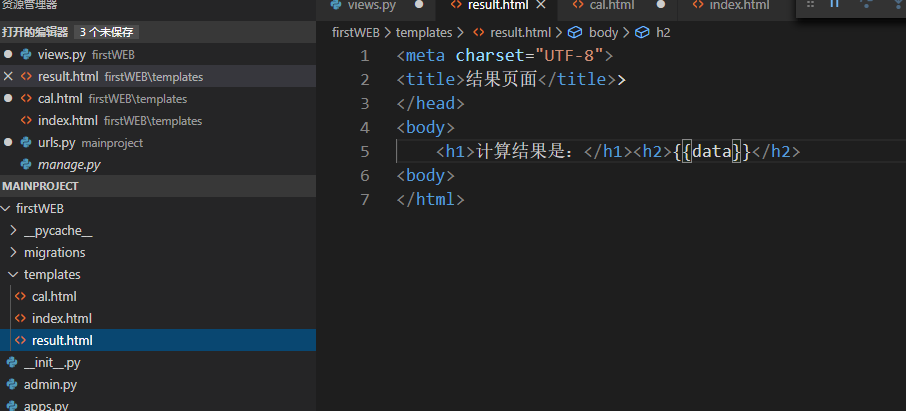Open index.html in templates folder tree
The width and height of the screenshot is (906, 411).
point(158,318)
